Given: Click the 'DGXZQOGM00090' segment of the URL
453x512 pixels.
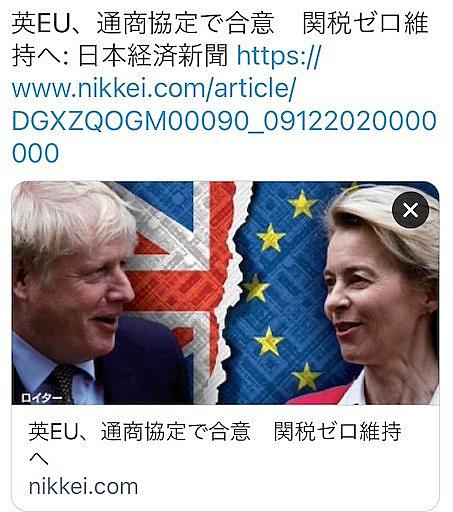Looking at the screenshot, I should click(x=129, y=121).
